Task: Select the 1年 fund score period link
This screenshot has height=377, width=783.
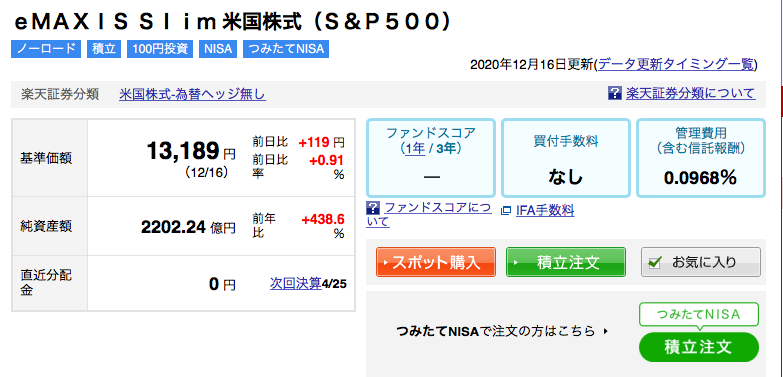Action: tap(415, 149)
